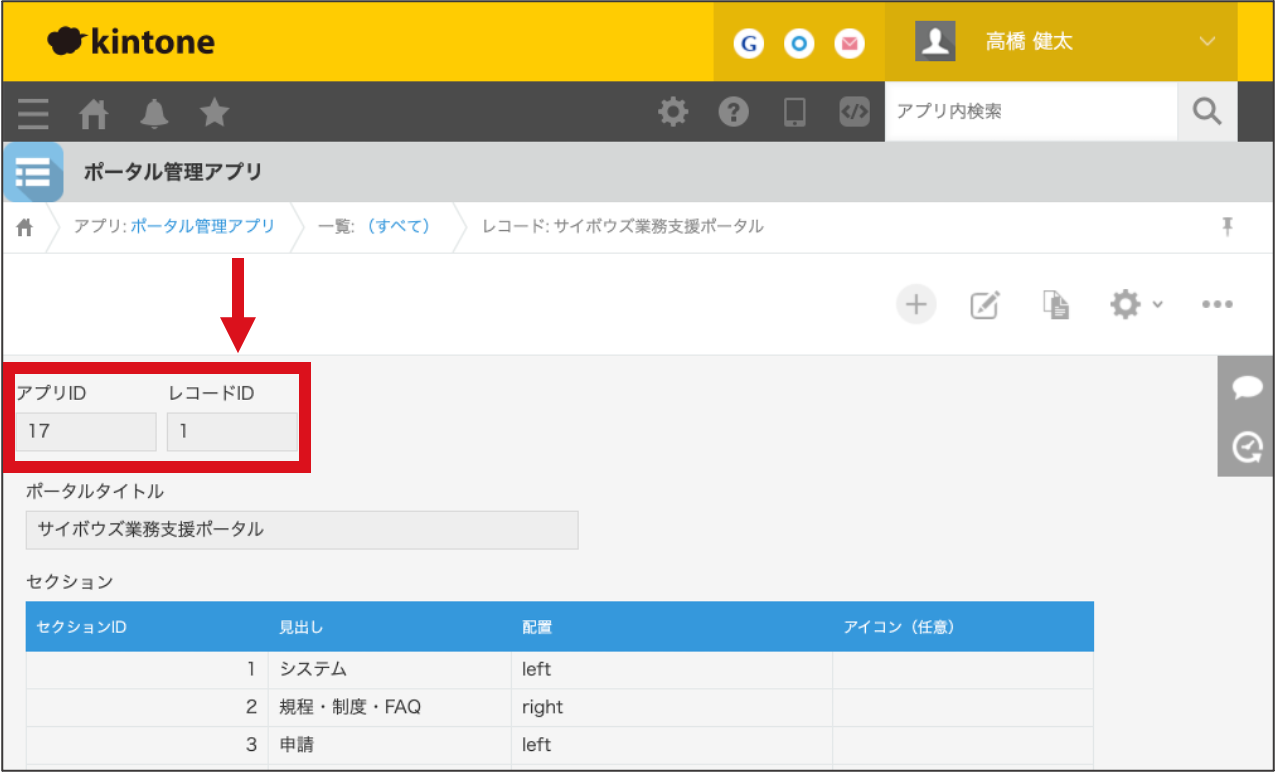Click the アプリID field showing 17

pyautogui.click(x=86, y=432)
